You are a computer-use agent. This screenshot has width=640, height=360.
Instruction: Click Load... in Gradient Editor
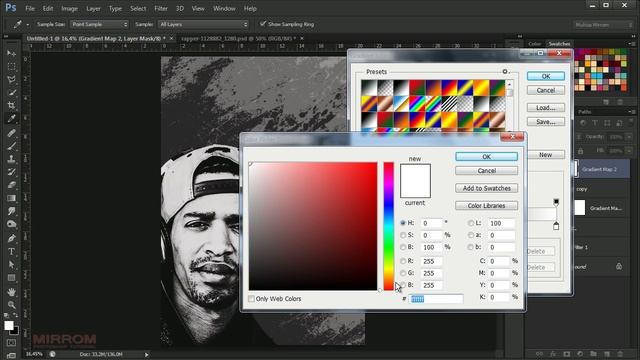click(x=546, y=108)
